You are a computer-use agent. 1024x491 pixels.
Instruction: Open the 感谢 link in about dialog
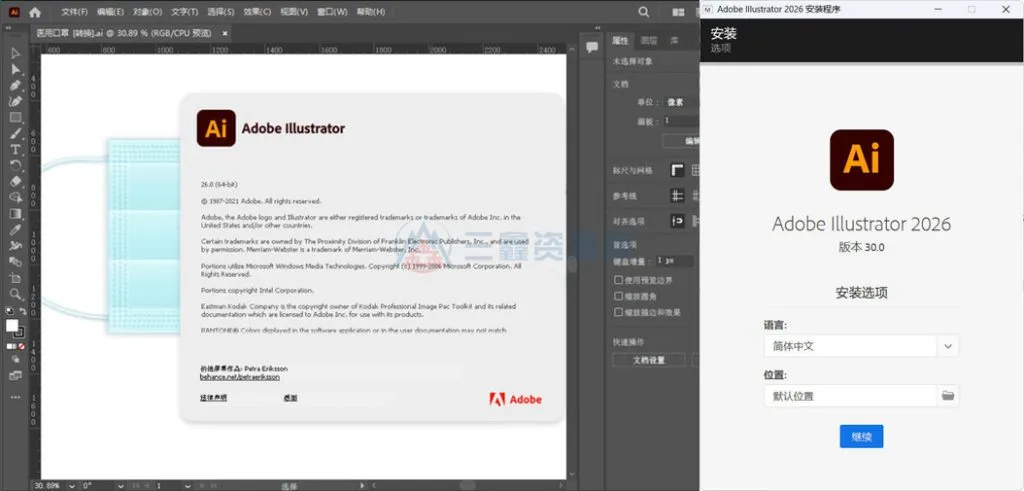coord(290,398)
